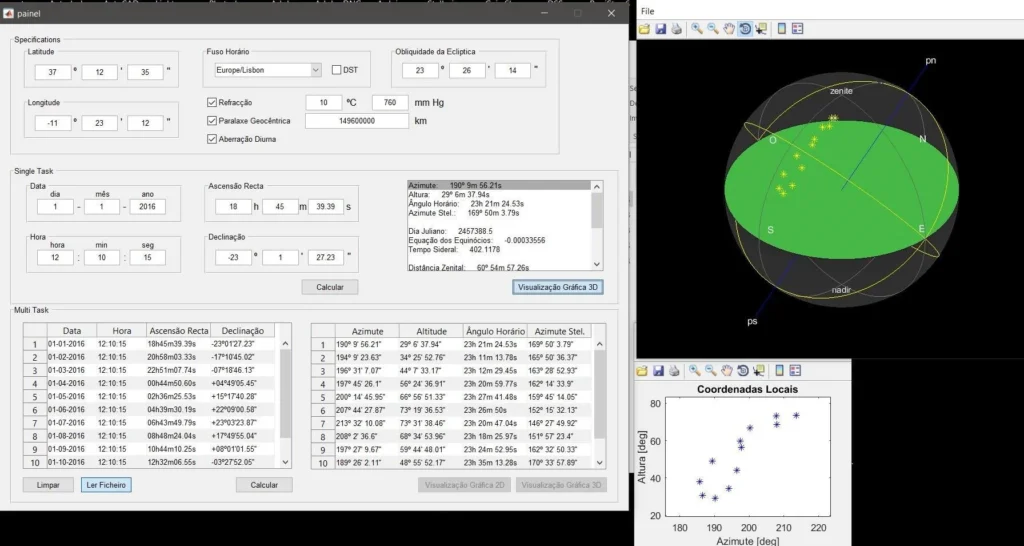Click the Latitude degrees field showing 37

52,72
